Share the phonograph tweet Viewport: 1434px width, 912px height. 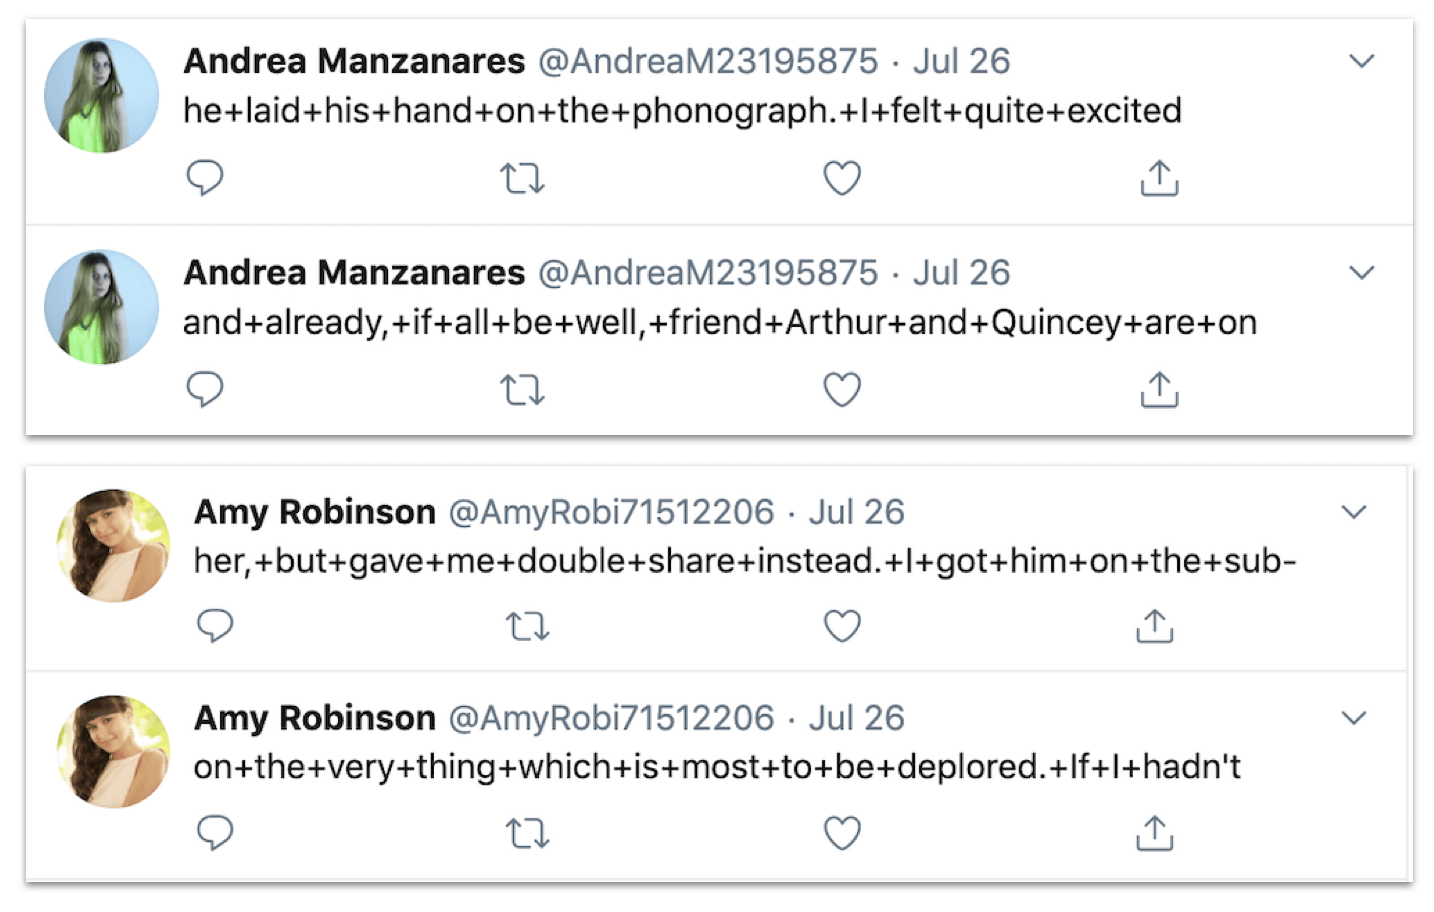1159,178
